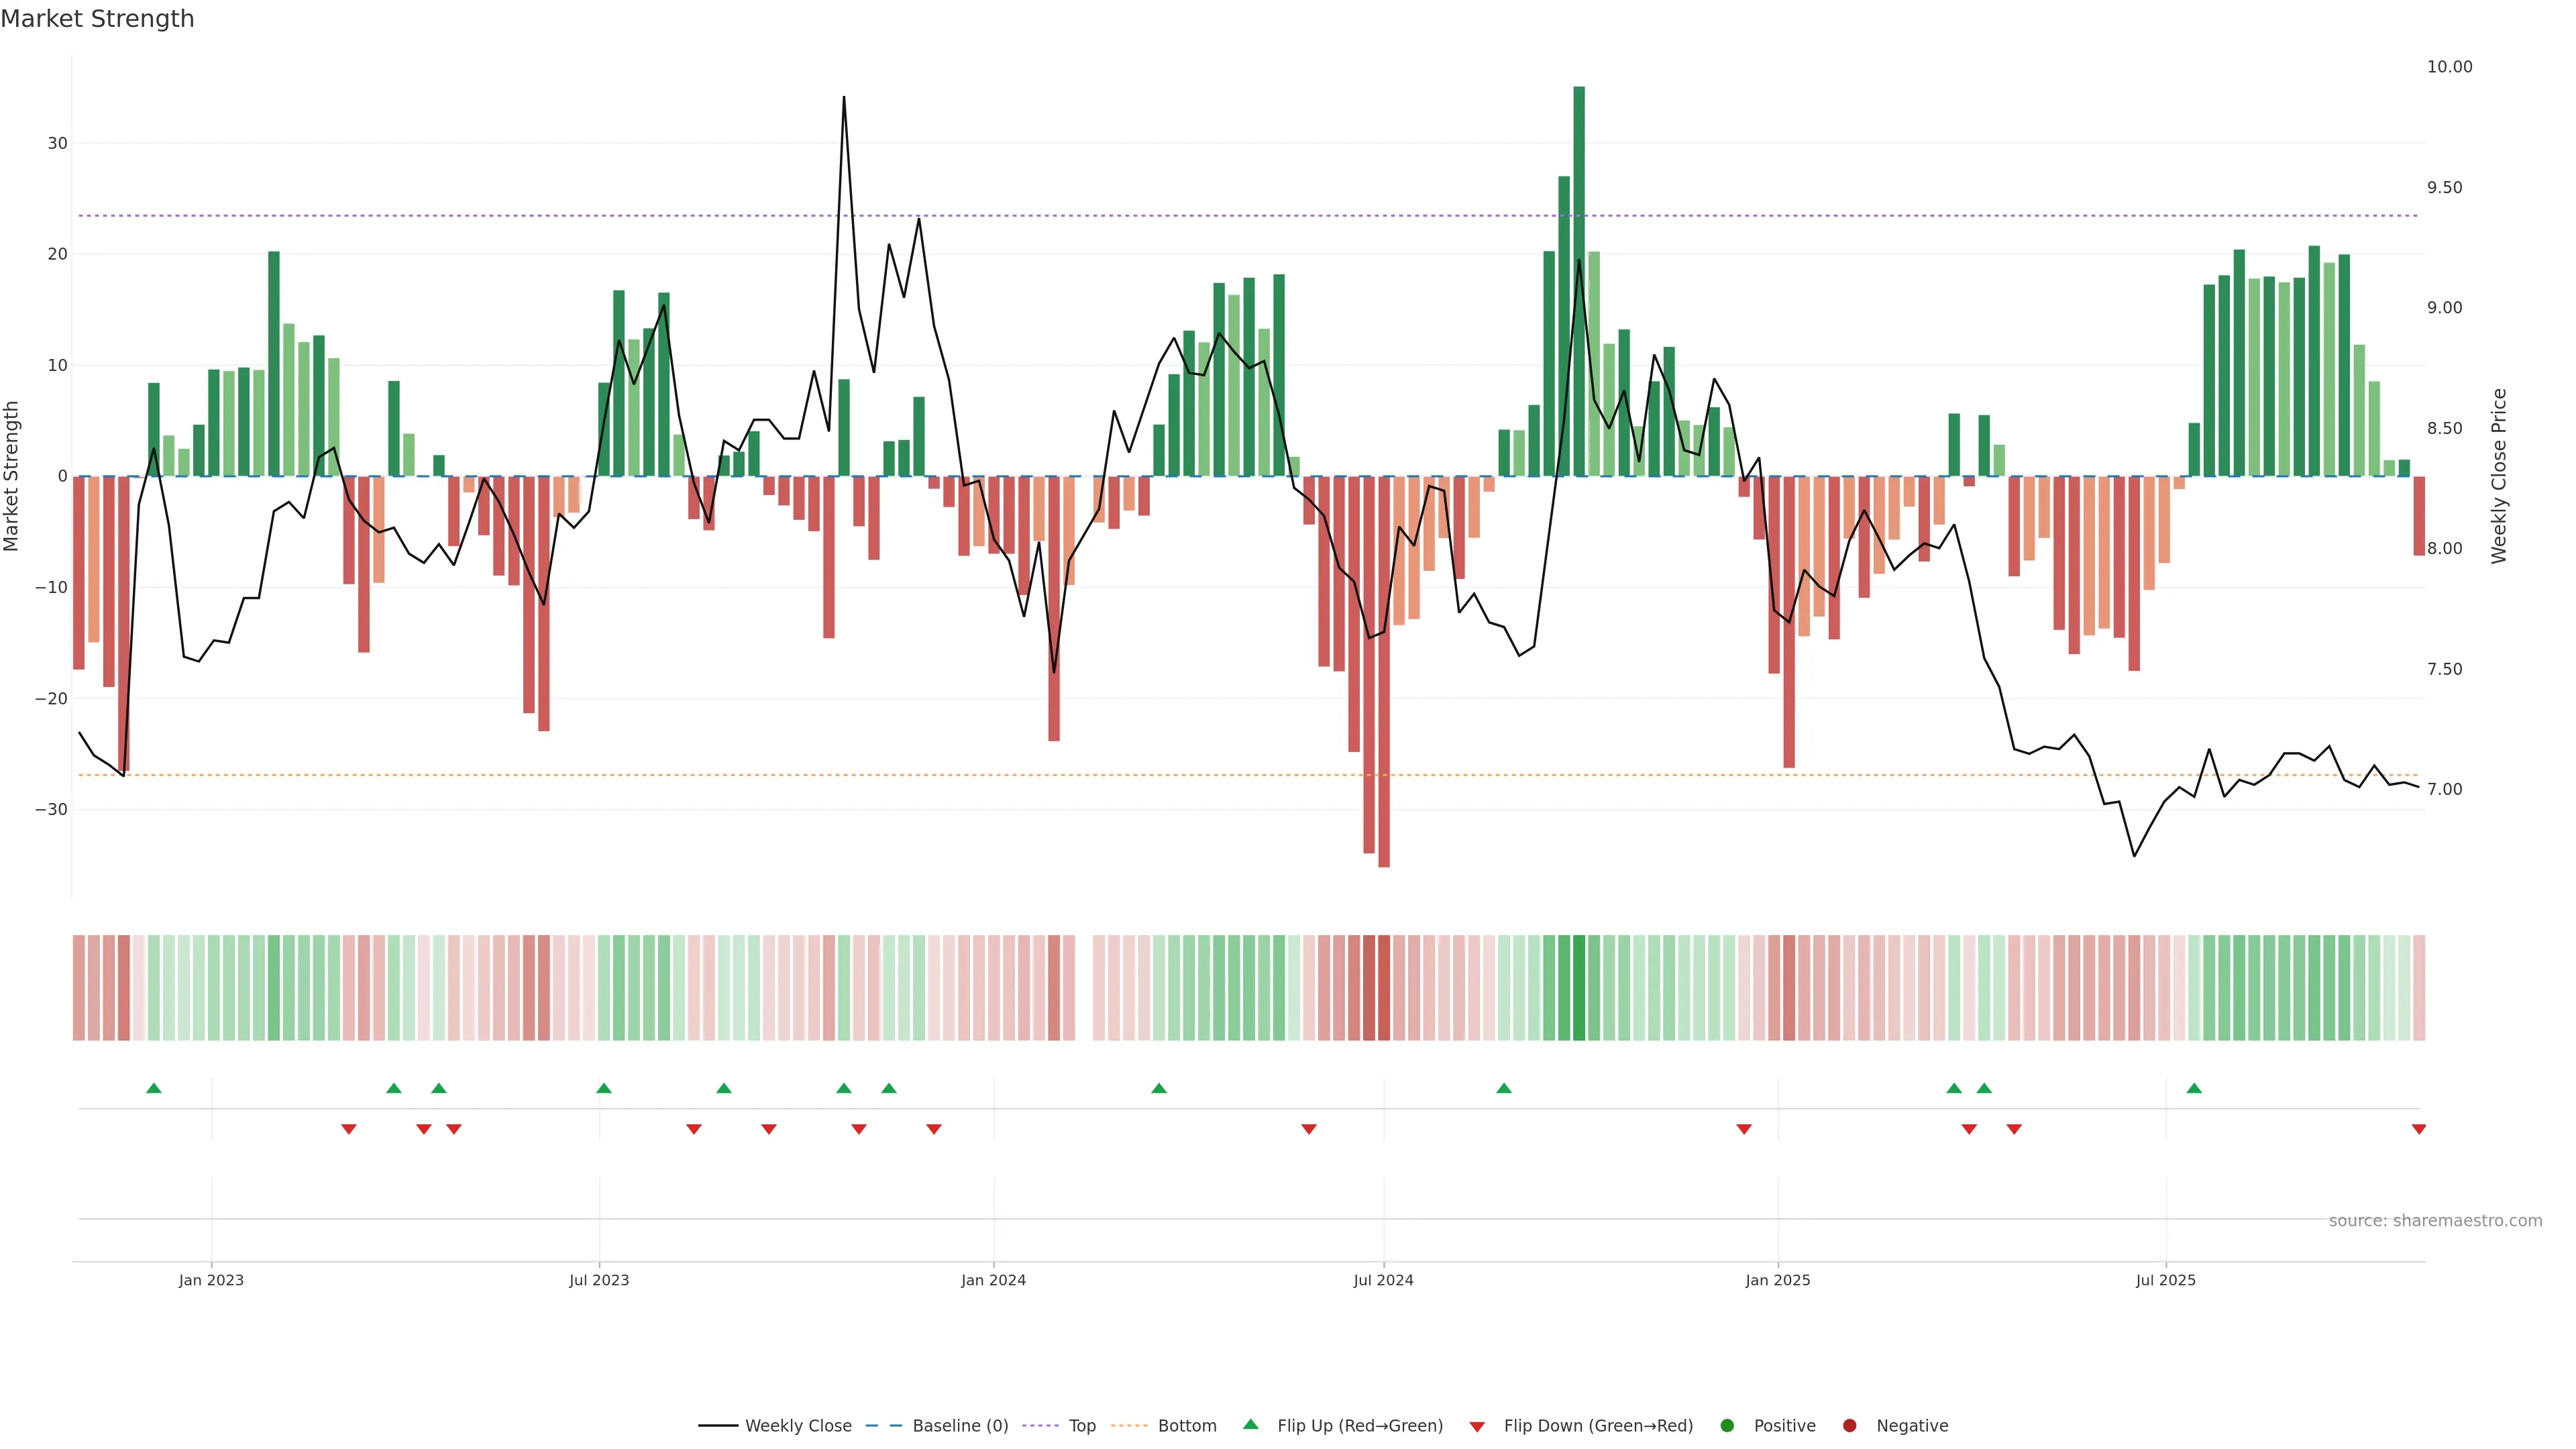Click the Flip Up green triangle legend icon
This screenshot has height=1449, width=2576.
coord(1250,1425)
